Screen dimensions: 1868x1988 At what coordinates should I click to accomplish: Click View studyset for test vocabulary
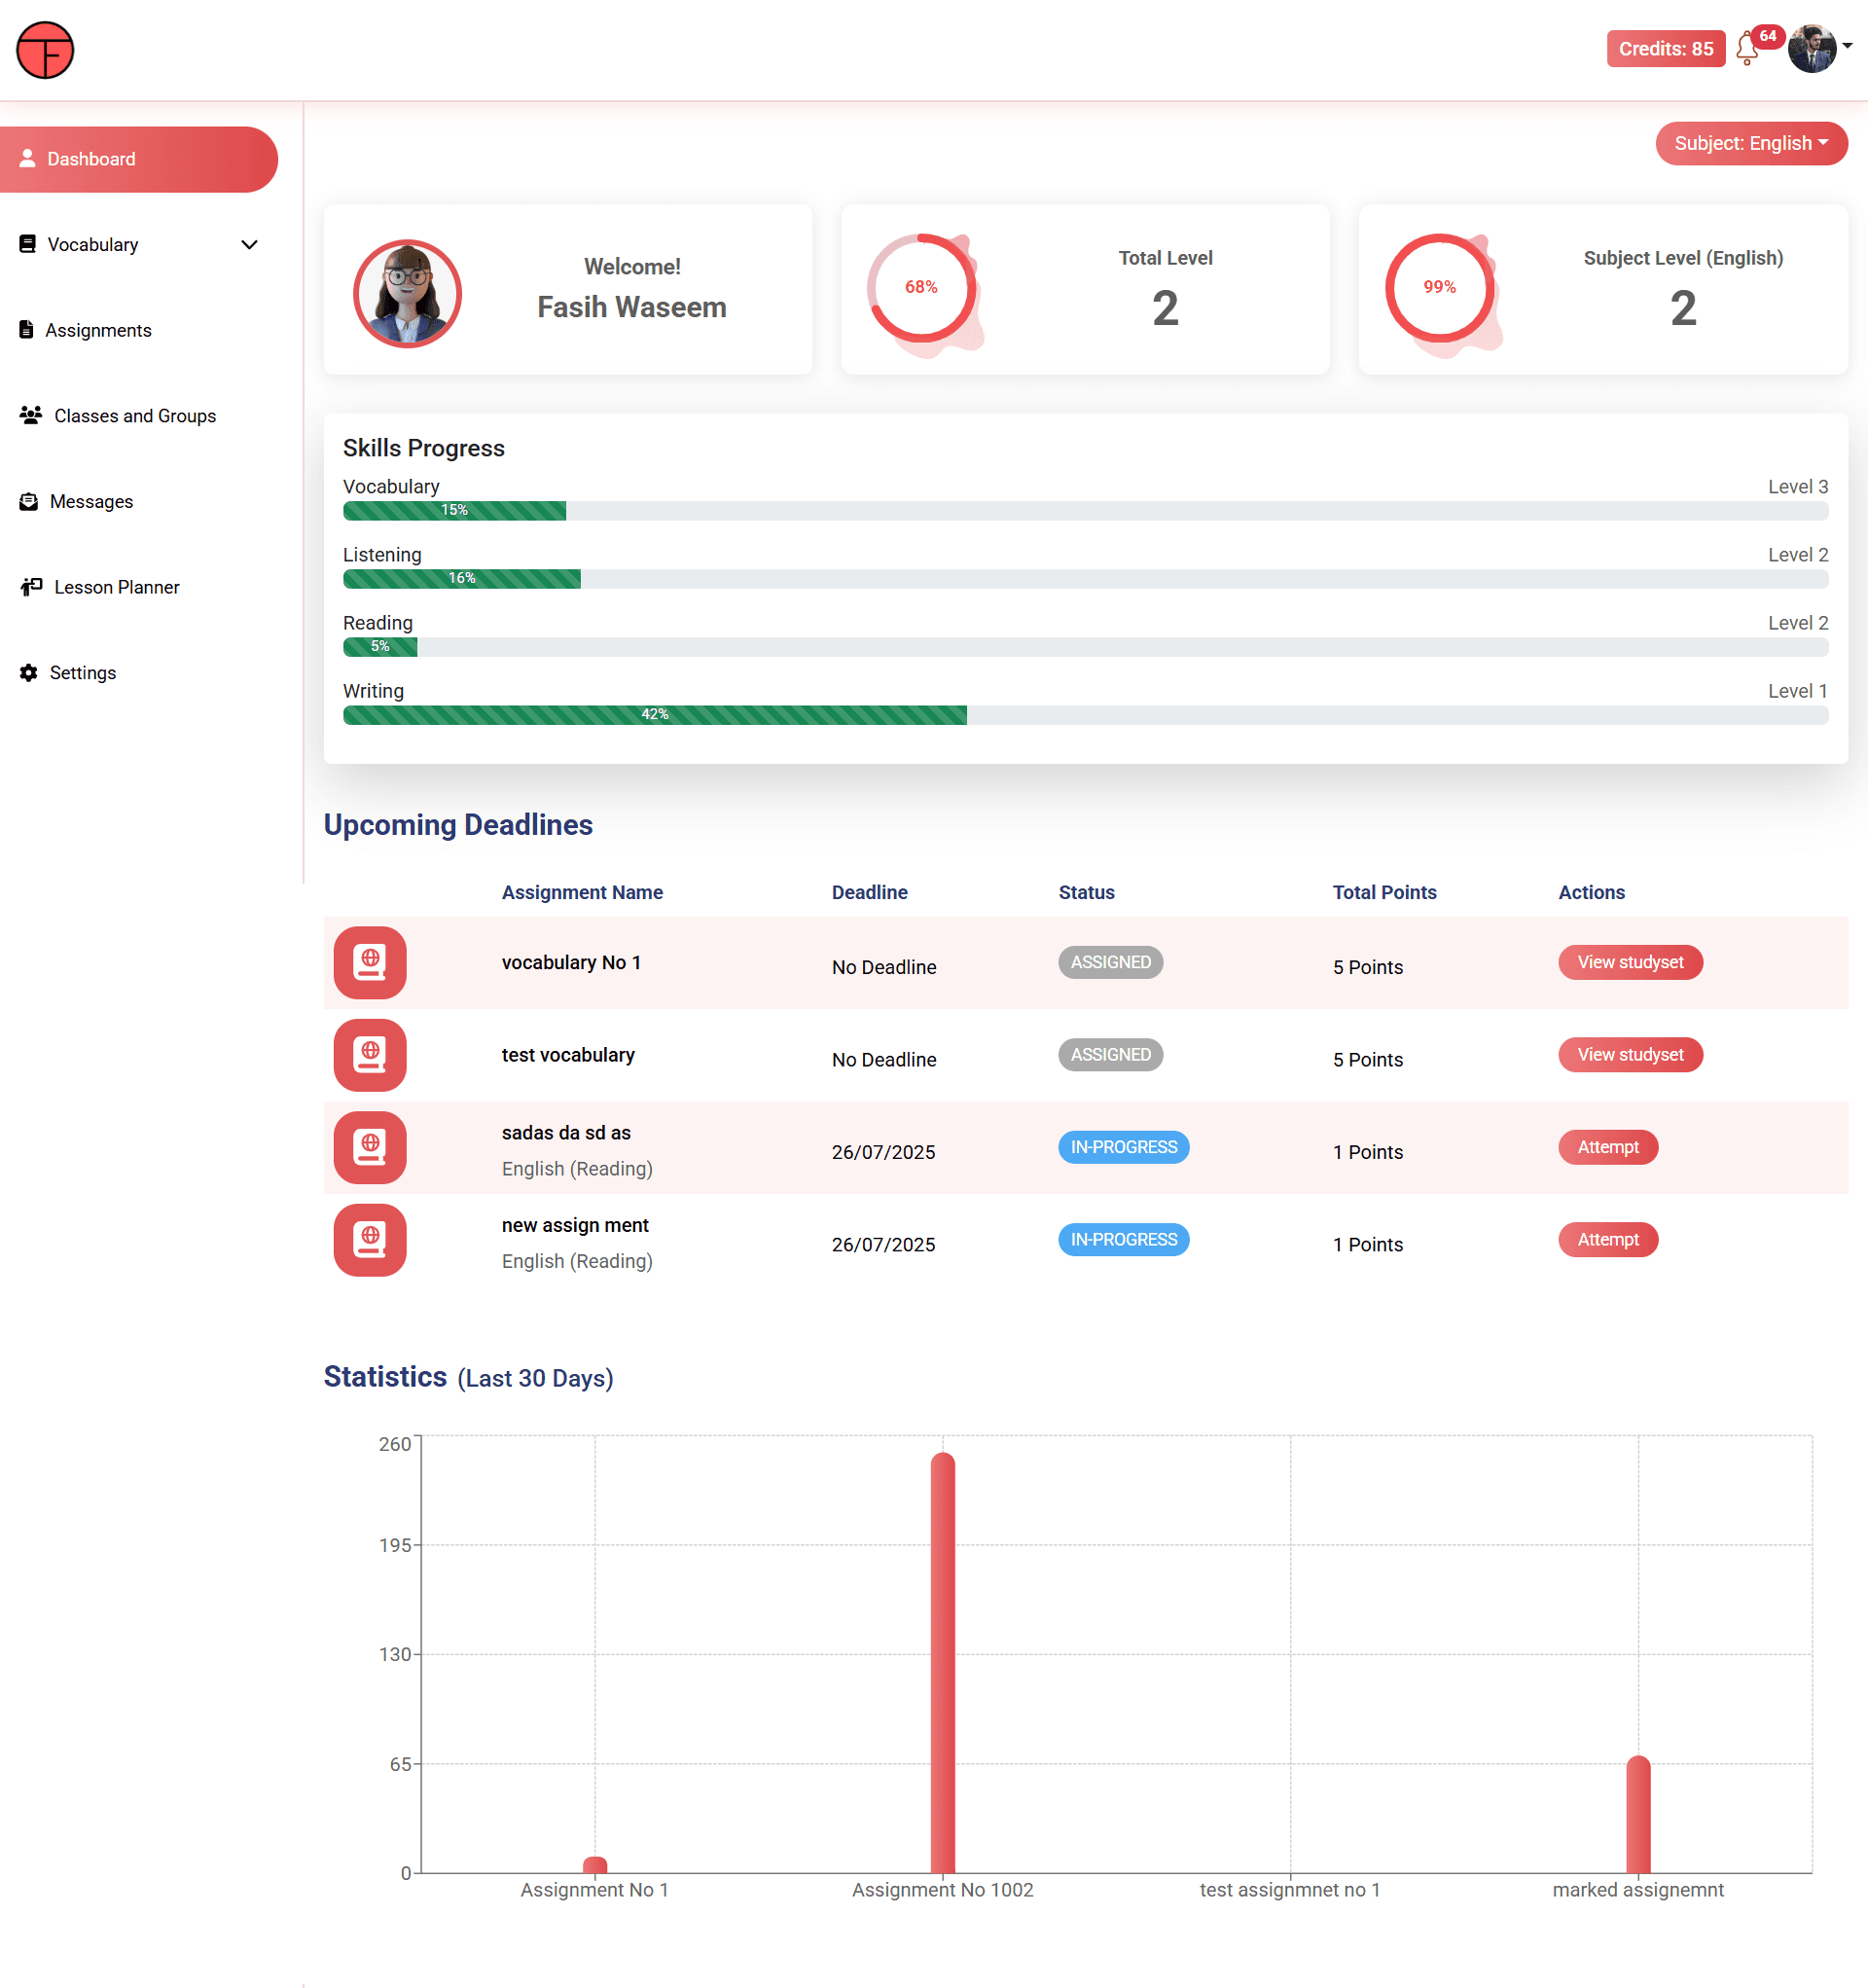(1629, 1055)
